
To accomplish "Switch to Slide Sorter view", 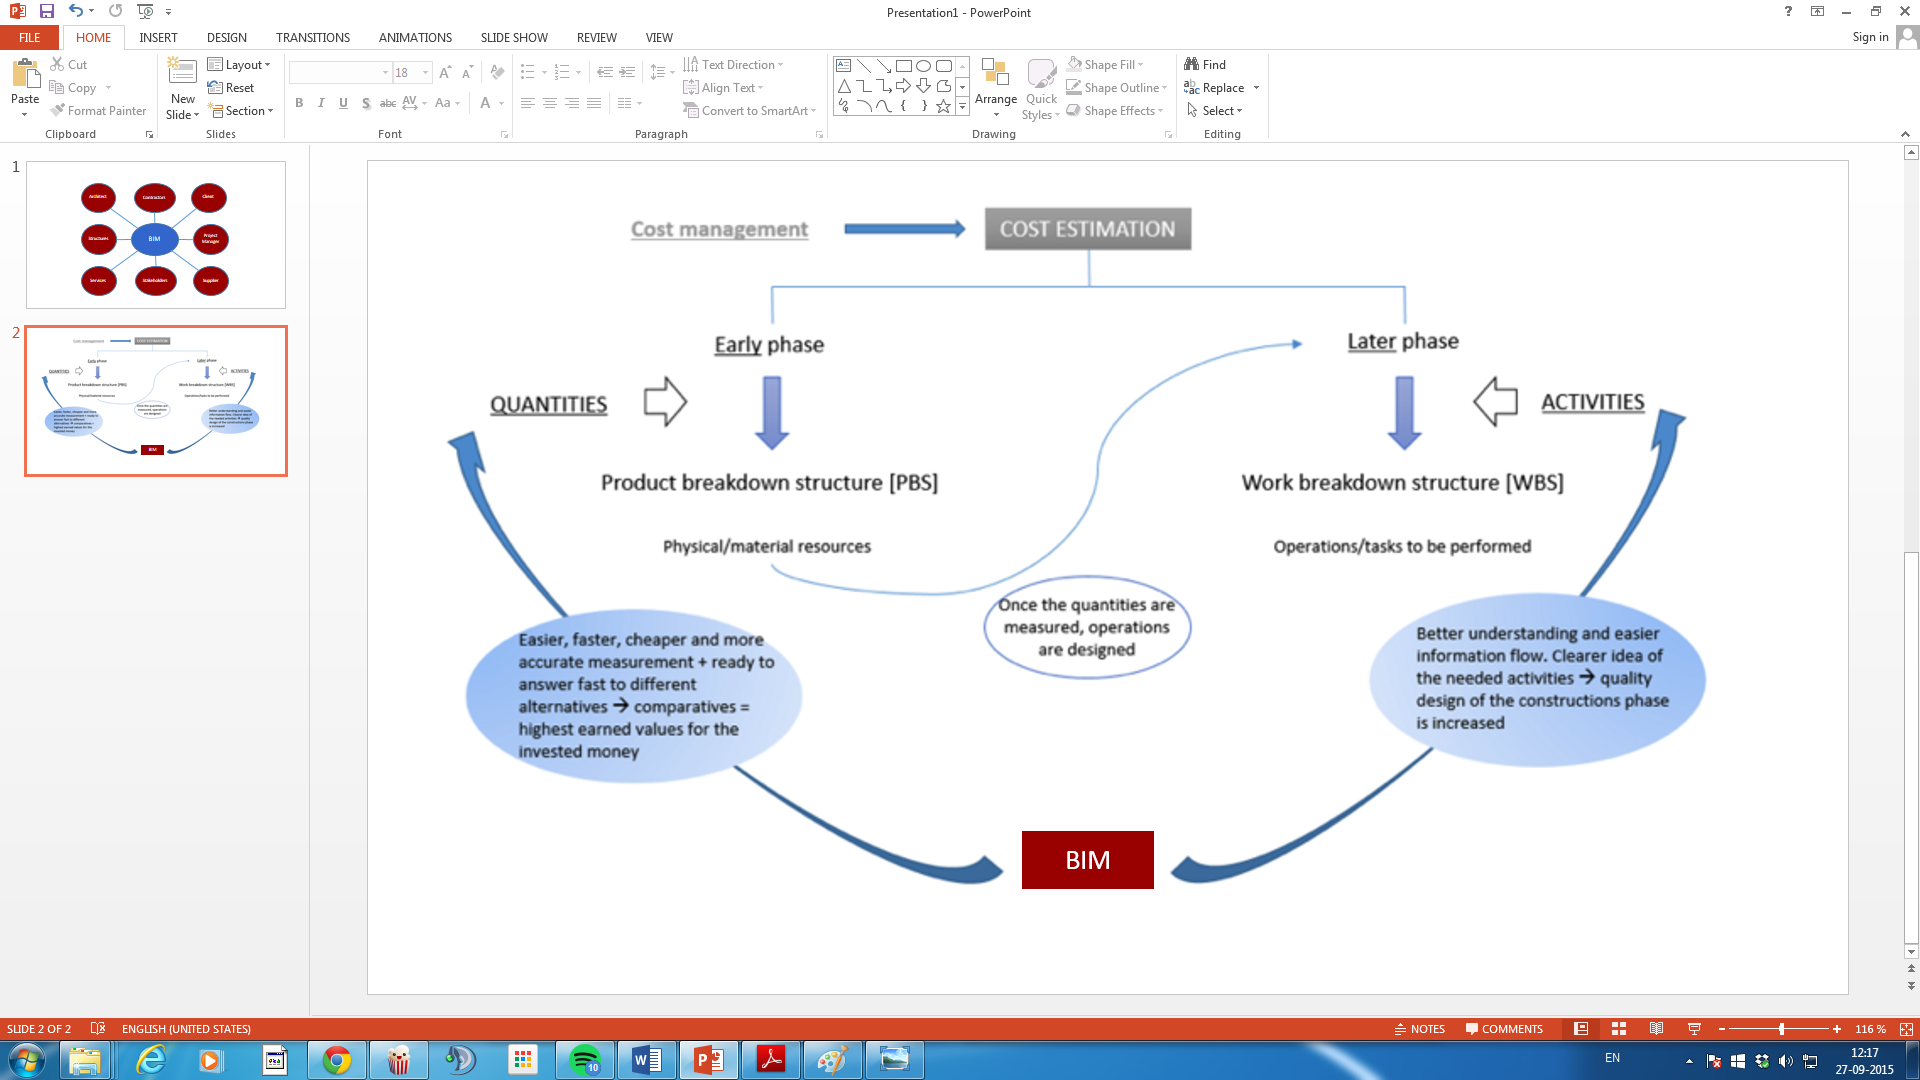I will [1619, 1029].
